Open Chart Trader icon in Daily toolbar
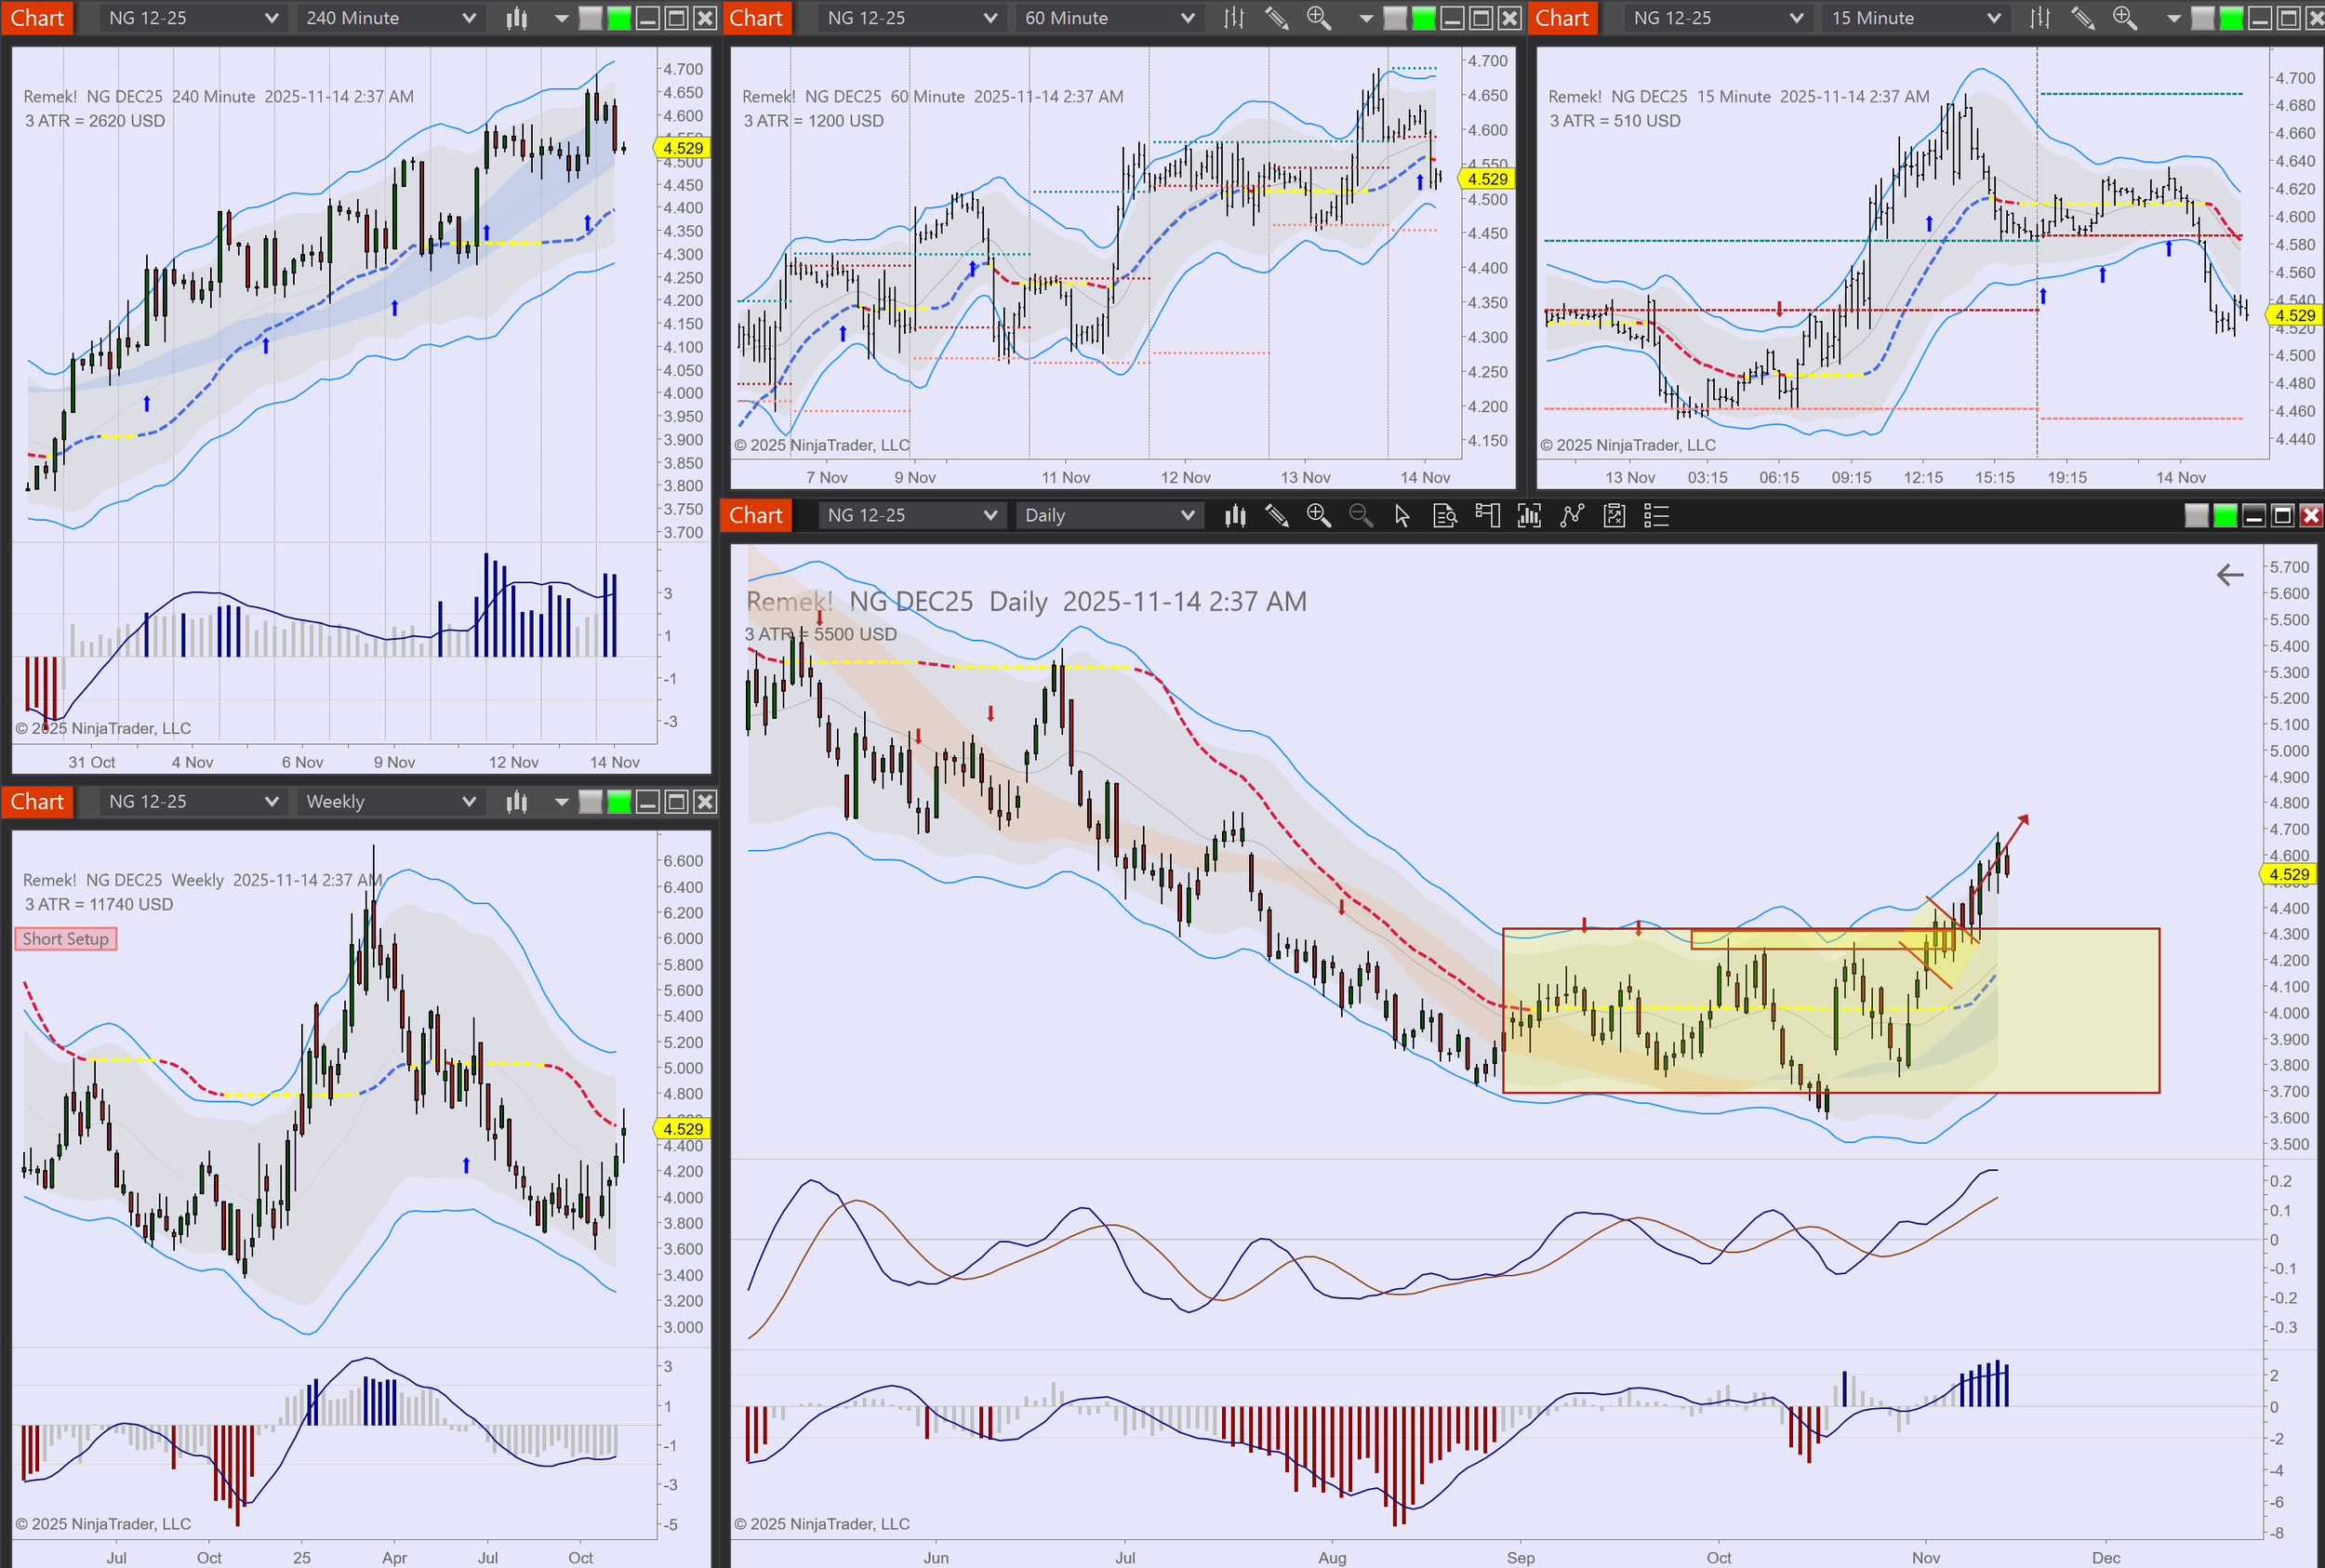The width and height of the screenshot is (2325, 1568). (x=1487, y=516)
